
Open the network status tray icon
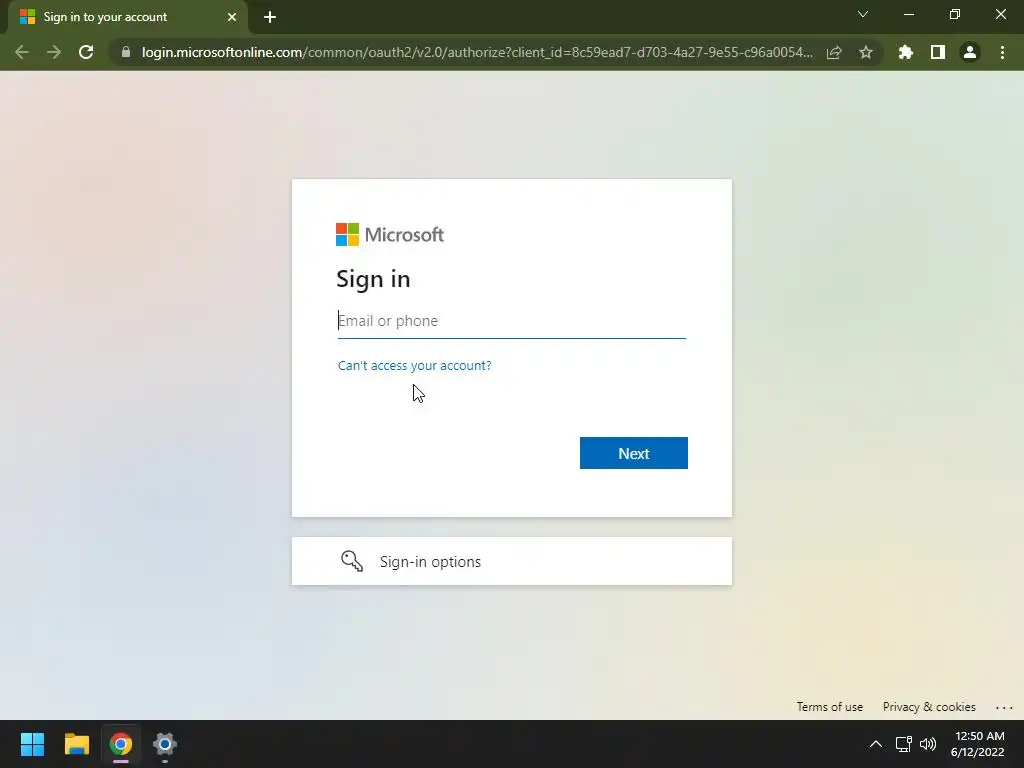tap(904, 744)
